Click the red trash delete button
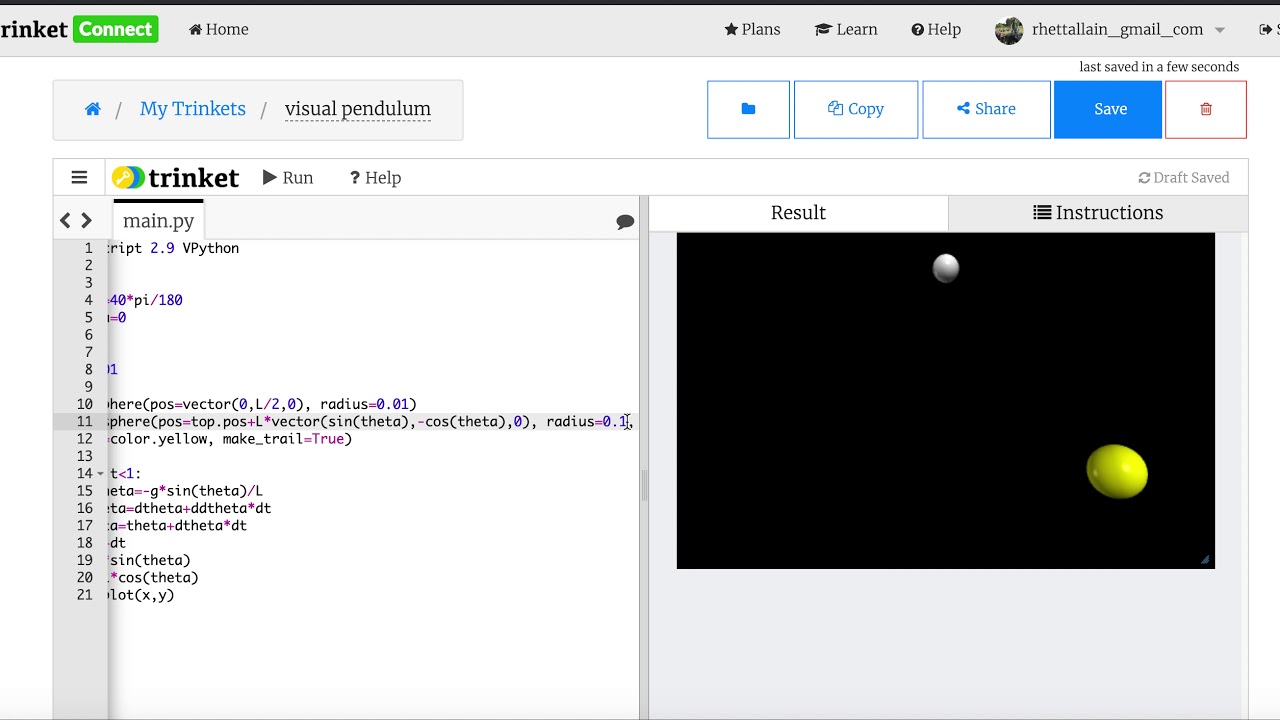 click(x=1205, y=109)
